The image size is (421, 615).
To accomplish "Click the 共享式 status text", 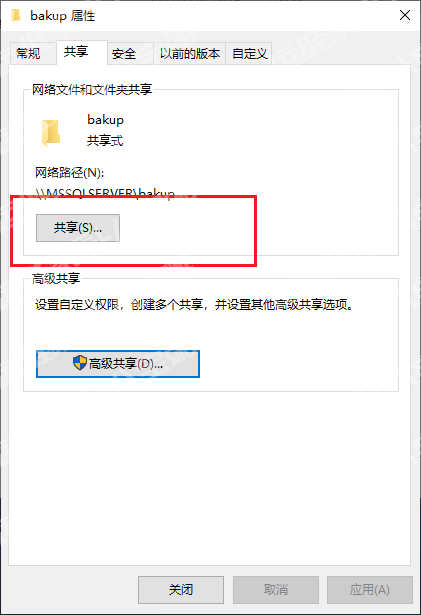I will [x=105, y=140].
